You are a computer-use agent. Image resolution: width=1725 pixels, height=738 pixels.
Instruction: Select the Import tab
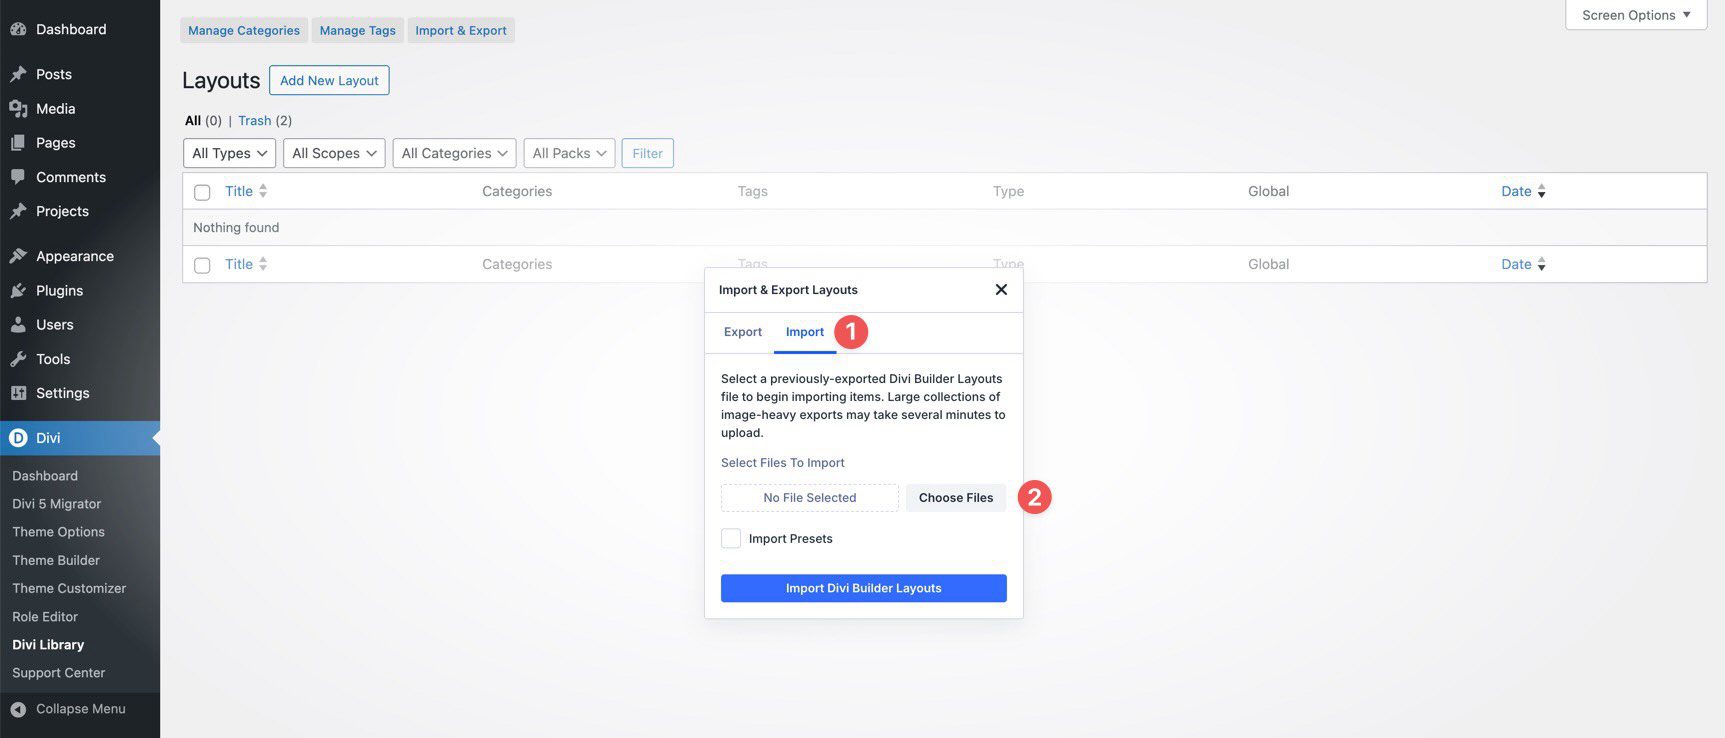click(x=805, y=332)
